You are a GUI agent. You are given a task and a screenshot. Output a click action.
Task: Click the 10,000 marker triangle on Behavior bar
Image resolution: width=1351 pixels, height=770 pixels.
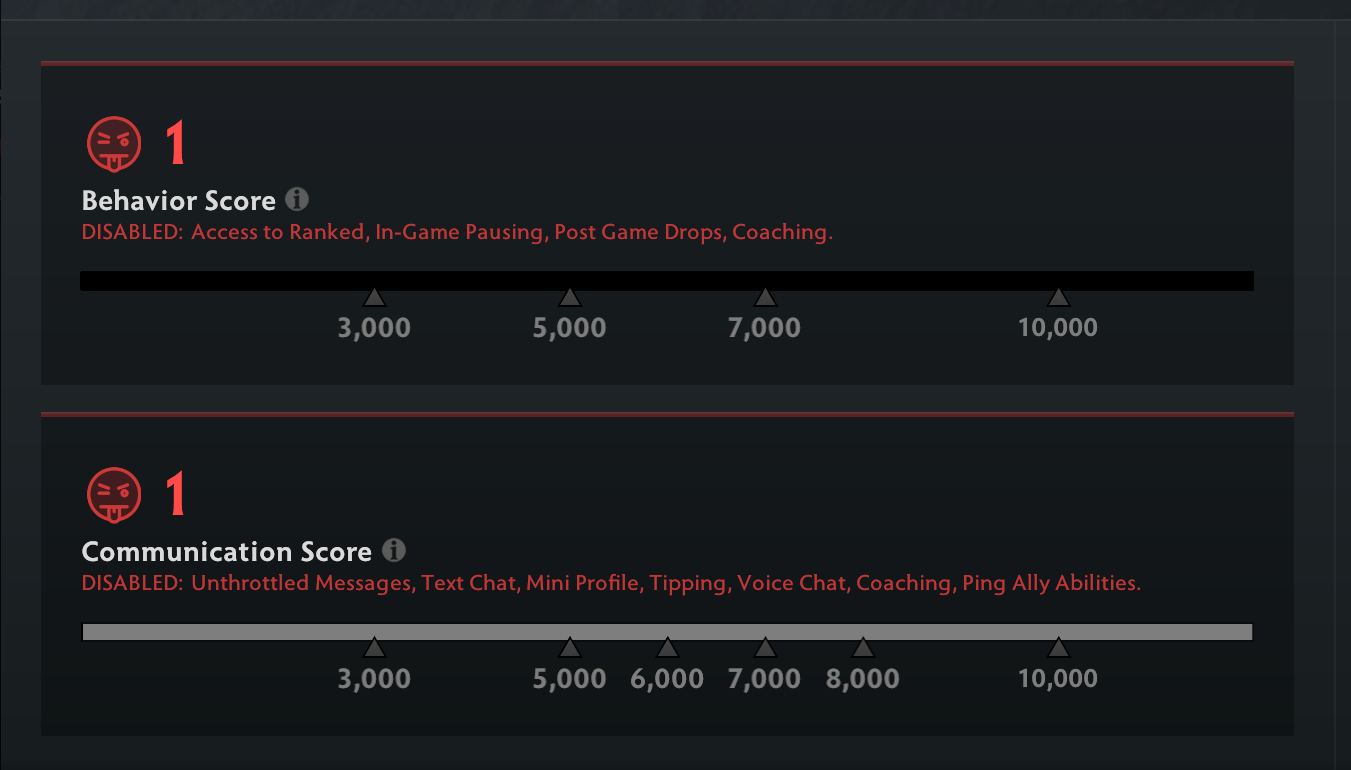pyautogui.click(x=1058, y=297)
